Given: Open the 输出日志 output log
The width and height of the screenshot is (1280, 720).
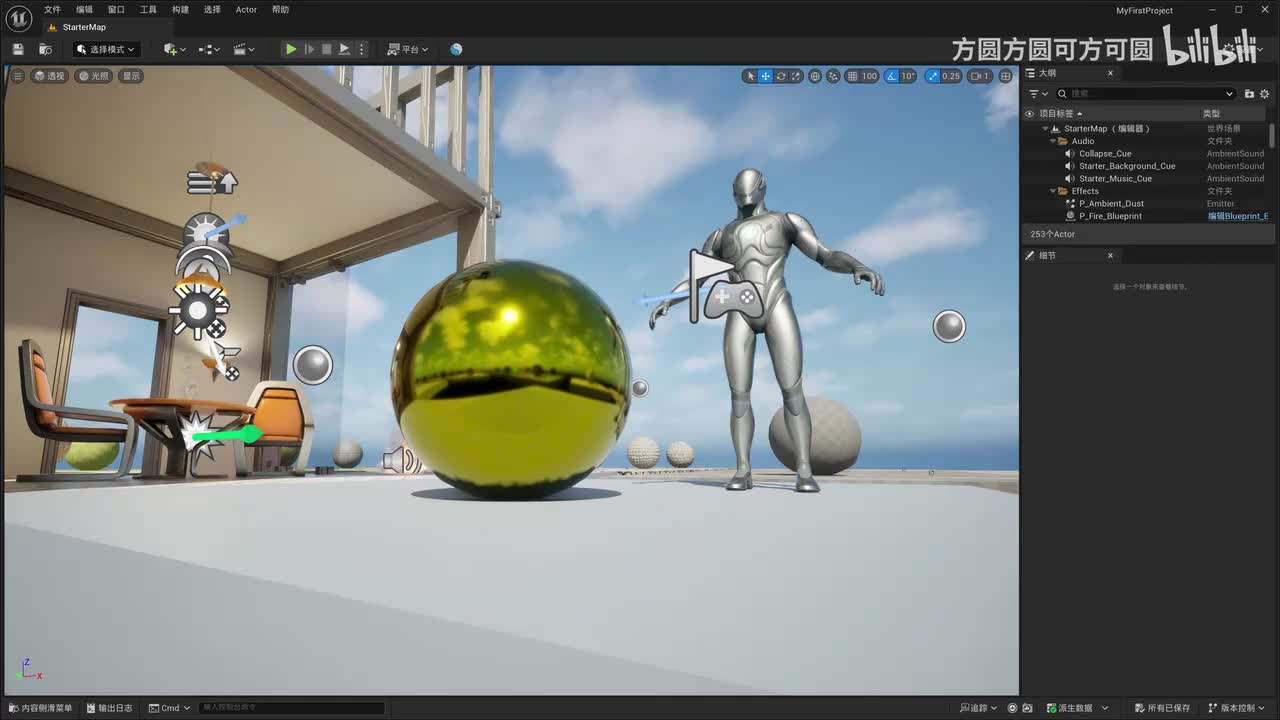Looking at the screenshot, I should pos(109,708).
